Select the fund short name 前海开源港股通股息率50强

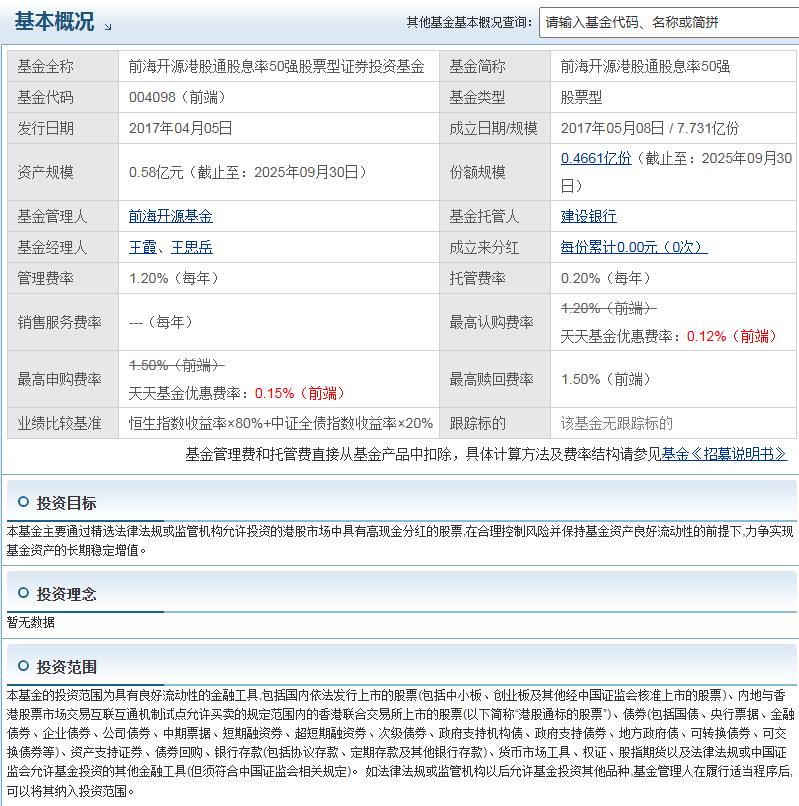tap(645, 66)
